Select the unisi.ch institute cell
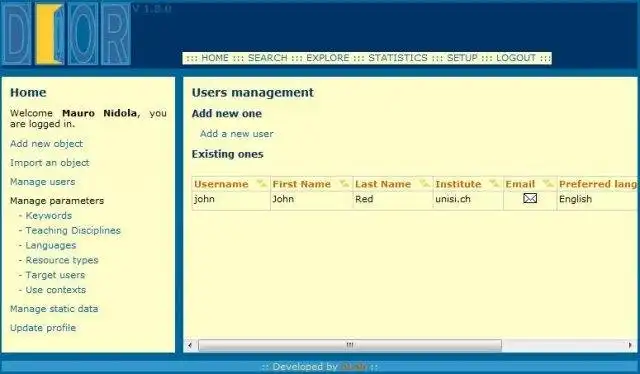Viewport: 640px width, 374px height. [x=468, y=199]
